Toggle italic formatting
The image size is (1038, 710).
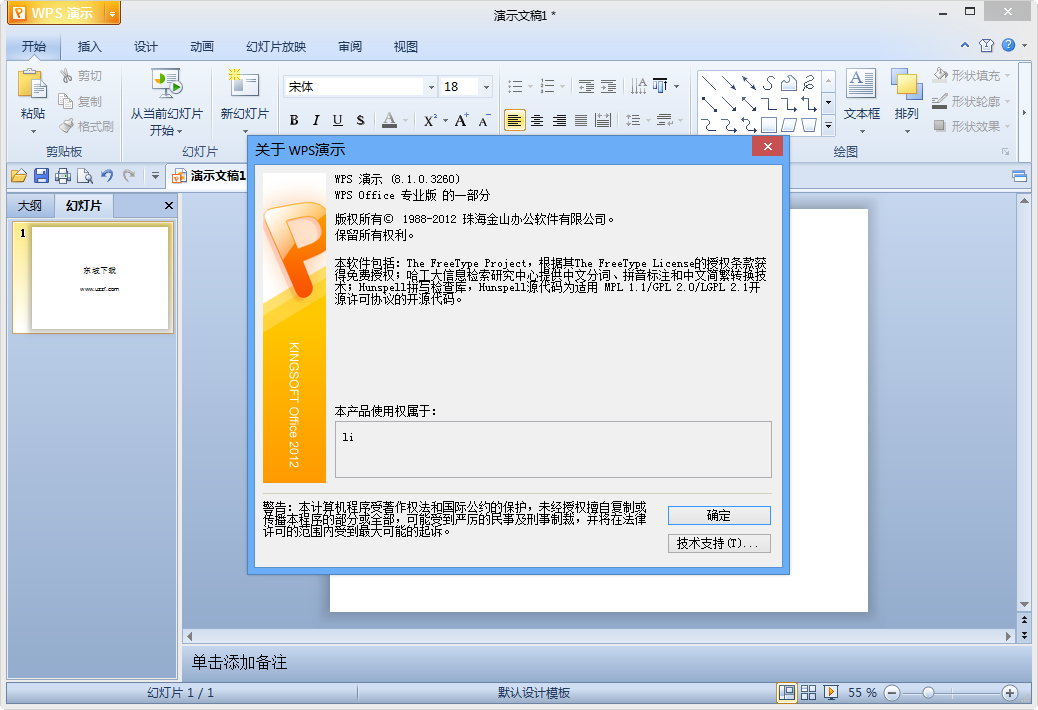click(x=315, y=120)
